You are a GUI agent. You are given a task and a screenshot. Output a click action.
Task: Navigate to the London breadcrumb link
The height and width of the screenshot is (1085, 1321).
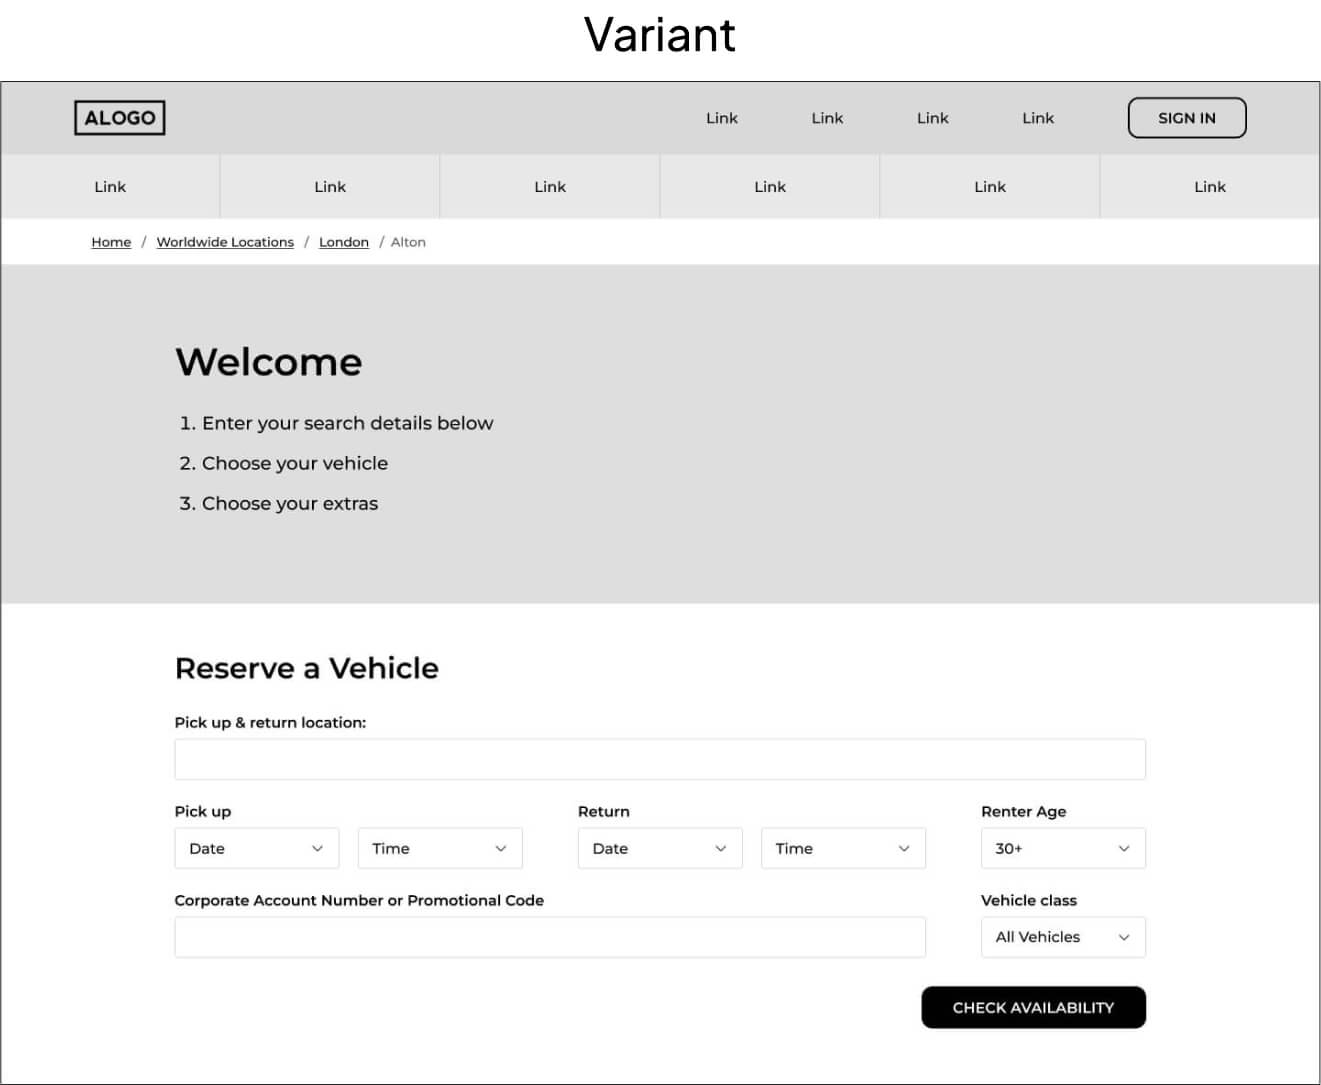tap(343, 242)
